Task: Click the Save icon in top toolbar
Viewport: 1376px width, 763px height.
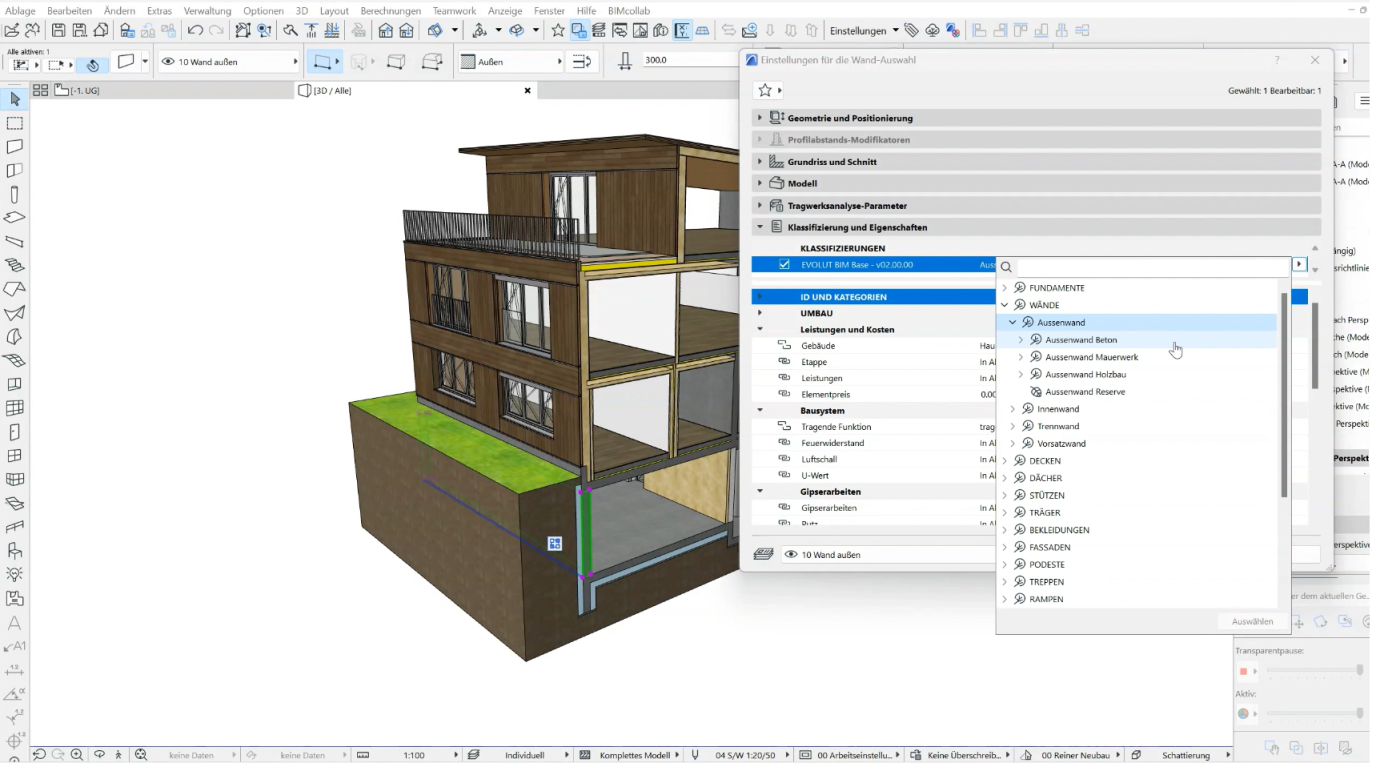Action: click(59, 31)
